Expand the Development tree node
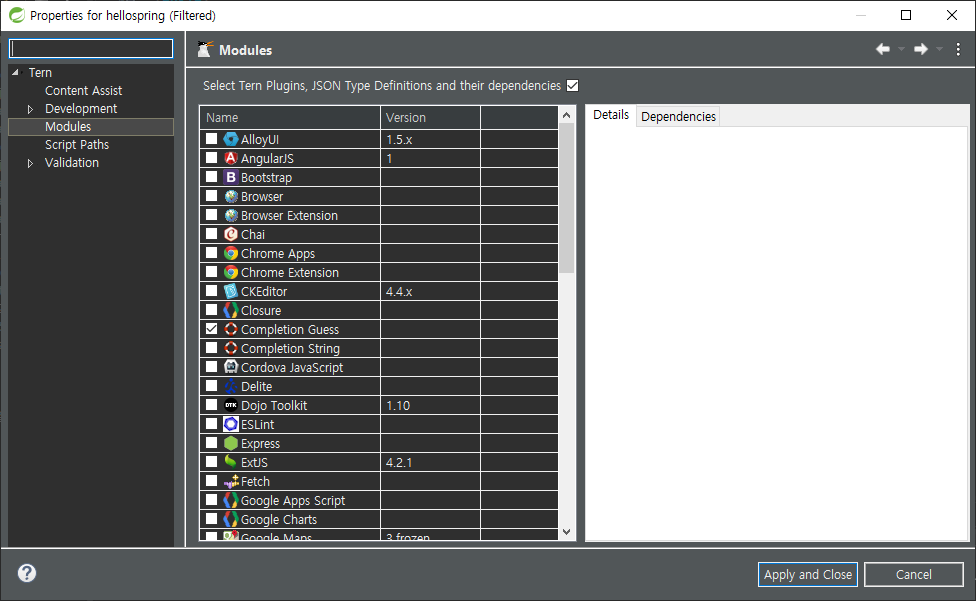The height and width of the screenshot is (601, 976). click(30, 109)
